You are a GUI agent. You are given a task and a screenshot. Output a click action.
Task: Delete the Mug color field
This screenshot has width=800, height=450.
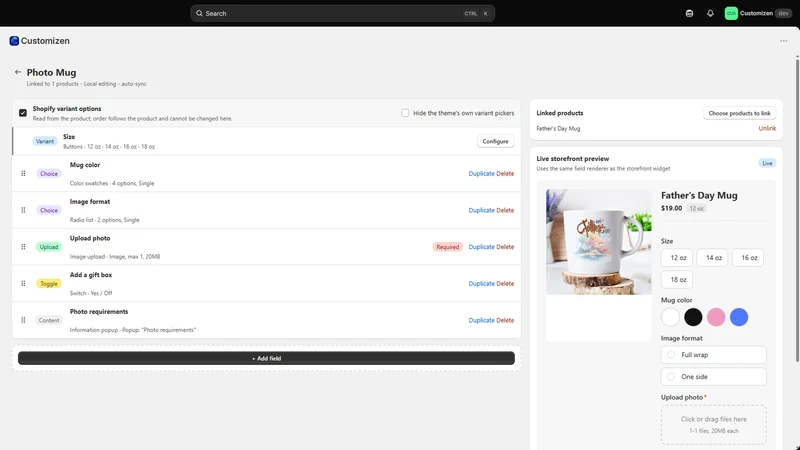tap(505, 173)
